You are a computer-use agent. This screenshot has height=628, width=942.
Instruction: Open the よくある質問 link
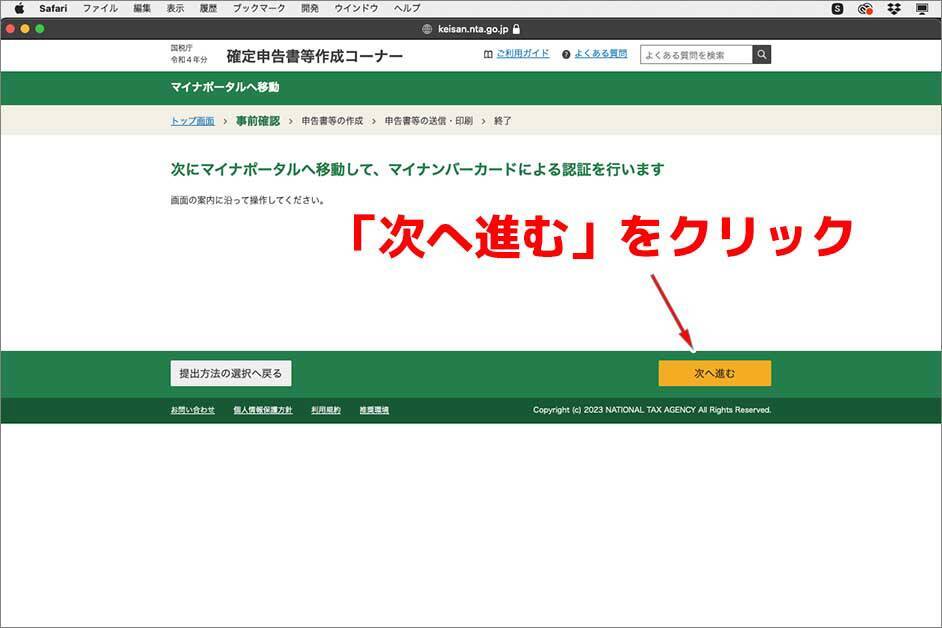(x=600, y=54)
